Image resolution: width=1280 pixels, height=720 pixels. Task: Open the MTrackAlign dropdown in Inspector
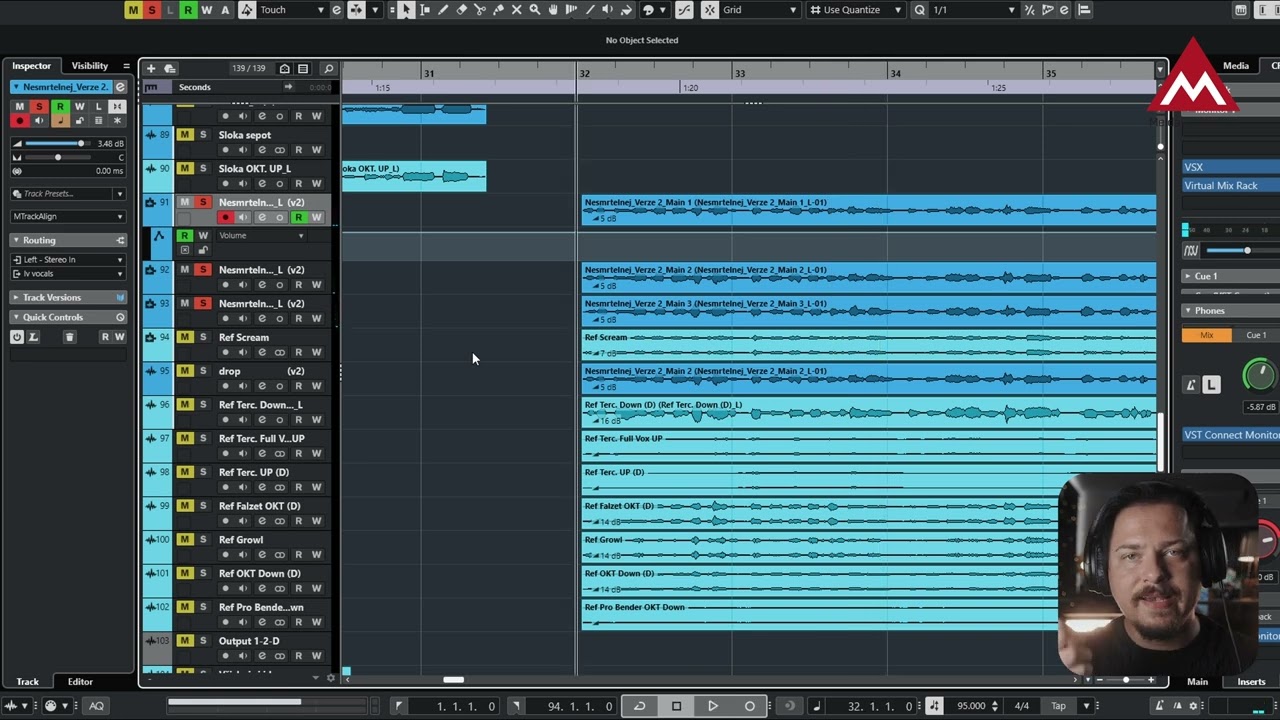tap(68, 216)
